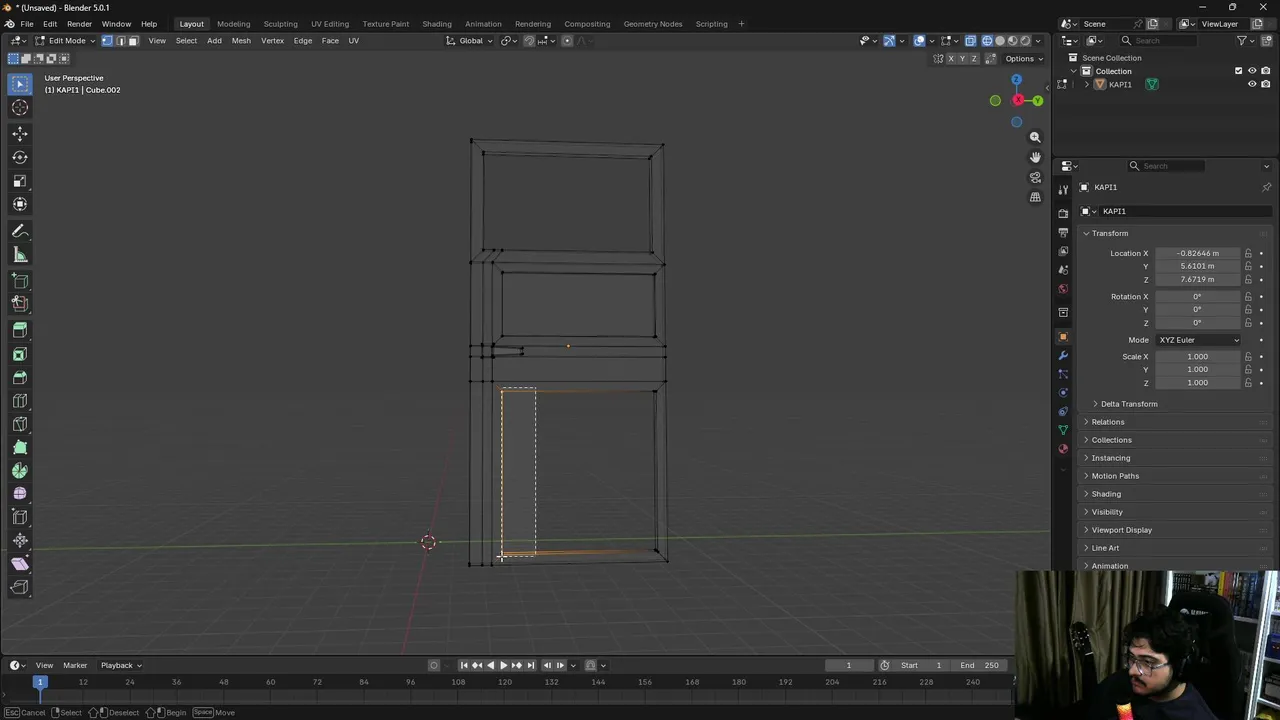The width and height of the screenshot is (1280, 720).
Task: Click the pan hand viewport icon
Action: [1035, 157]
